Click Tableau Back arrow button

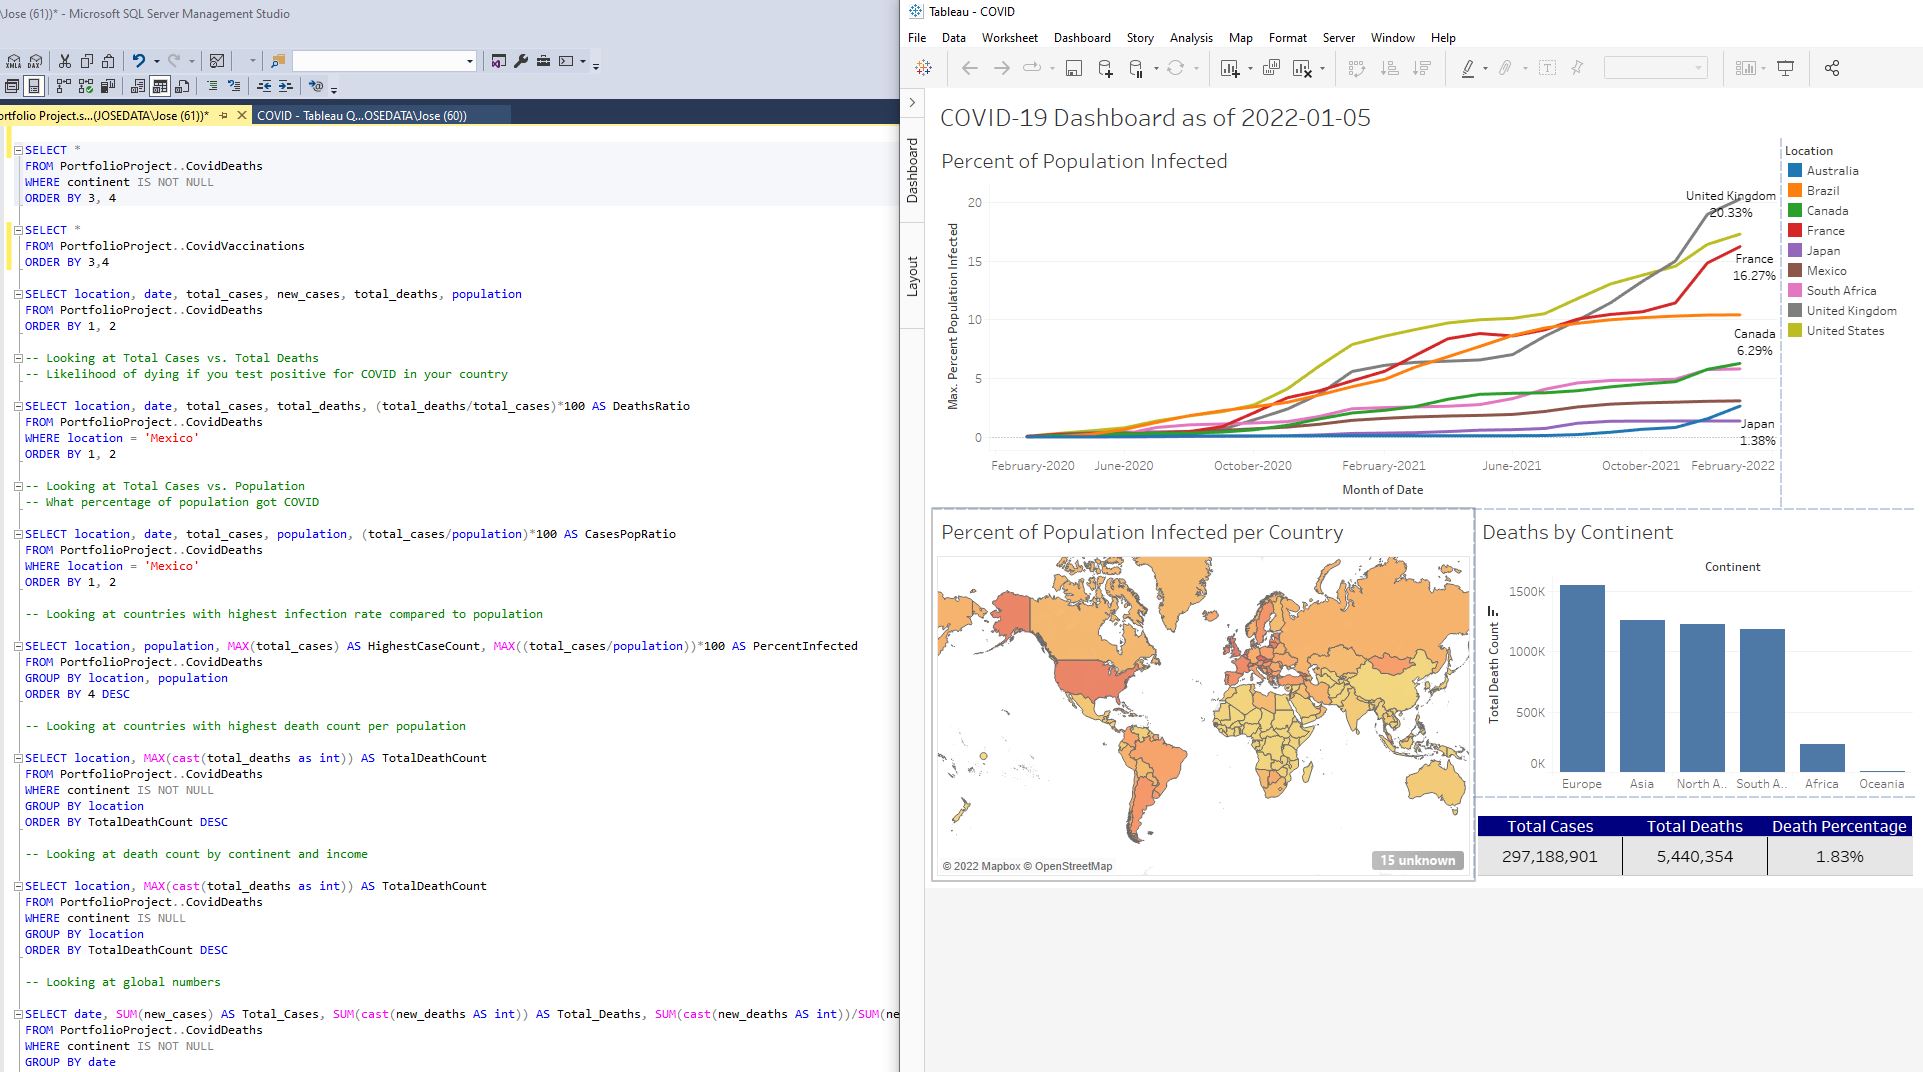tap(969, 68)
